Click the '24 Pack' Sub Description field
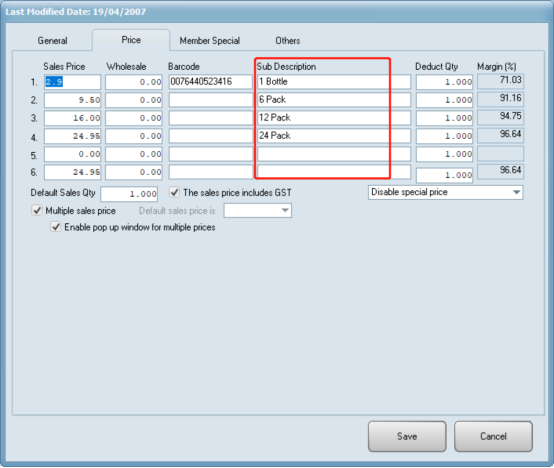Screen dimensions: 554x468 coord(334,136)
